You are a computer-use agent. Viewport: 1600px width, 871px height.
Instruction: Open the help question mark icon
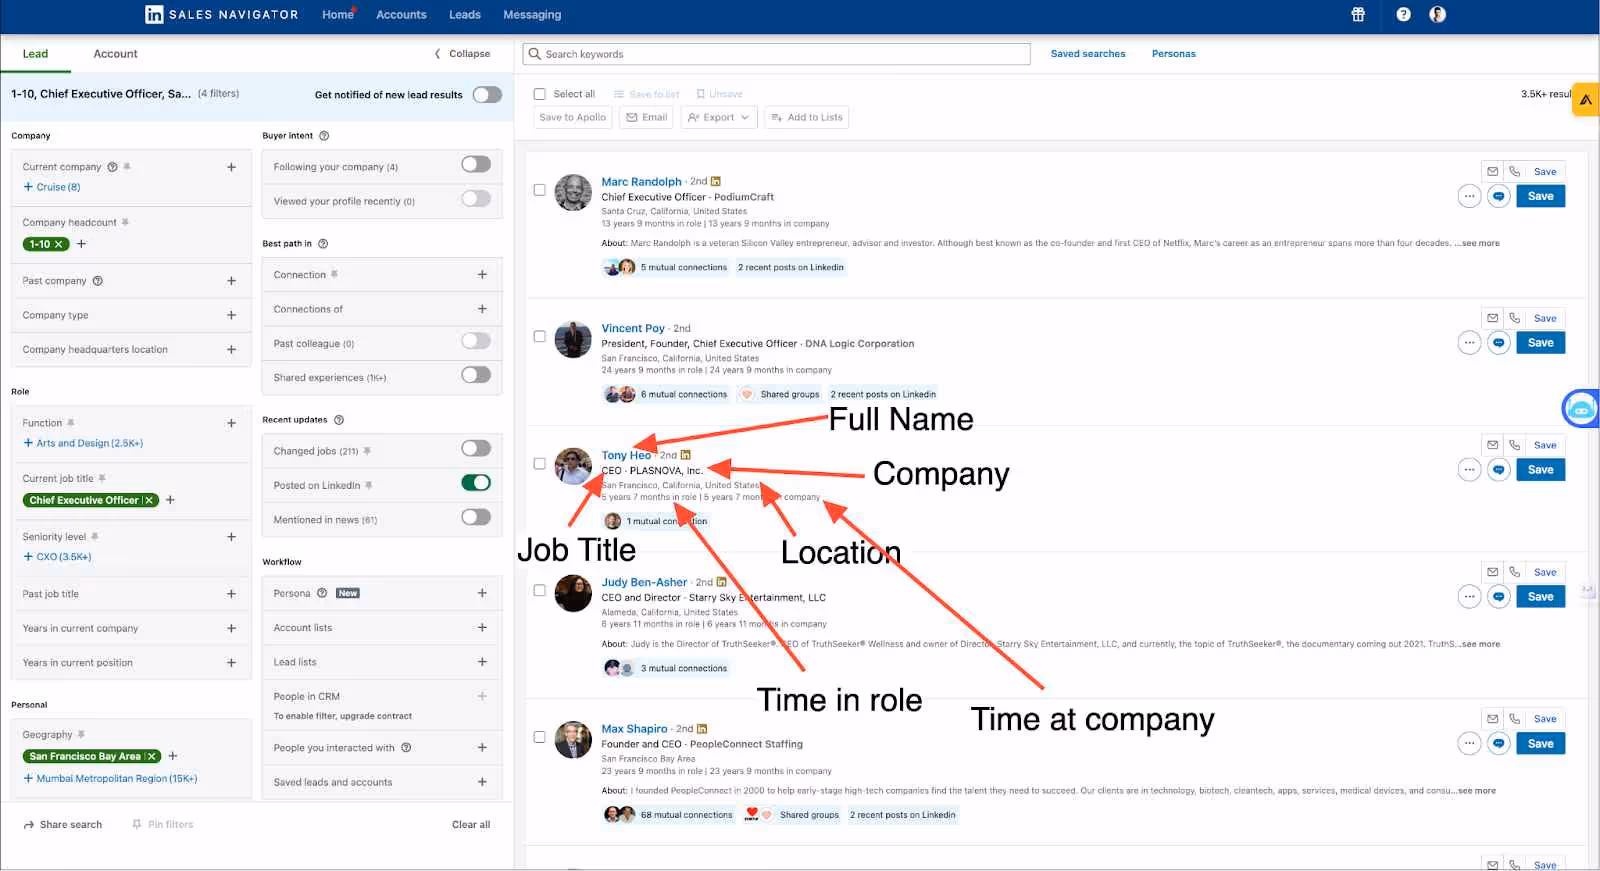coord(1403,14)
